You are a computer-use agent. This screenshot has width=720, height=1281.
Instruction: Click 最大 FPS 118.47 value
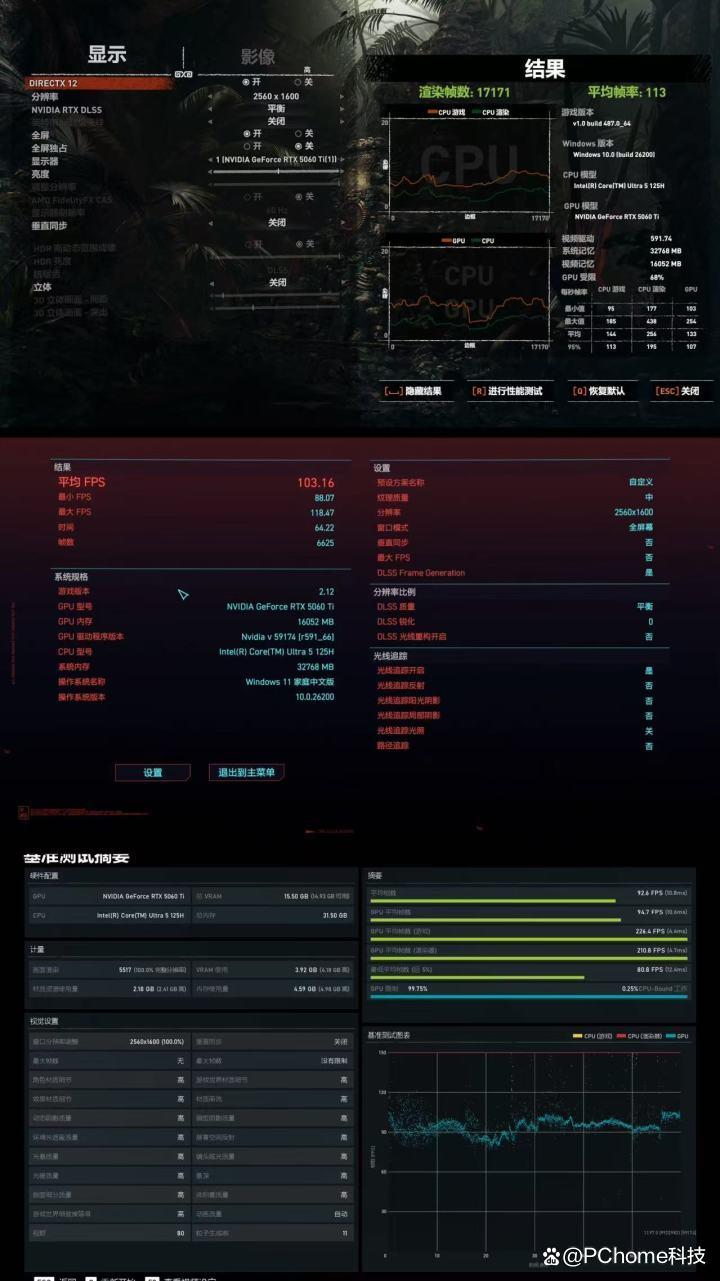(x=322, y=512)
